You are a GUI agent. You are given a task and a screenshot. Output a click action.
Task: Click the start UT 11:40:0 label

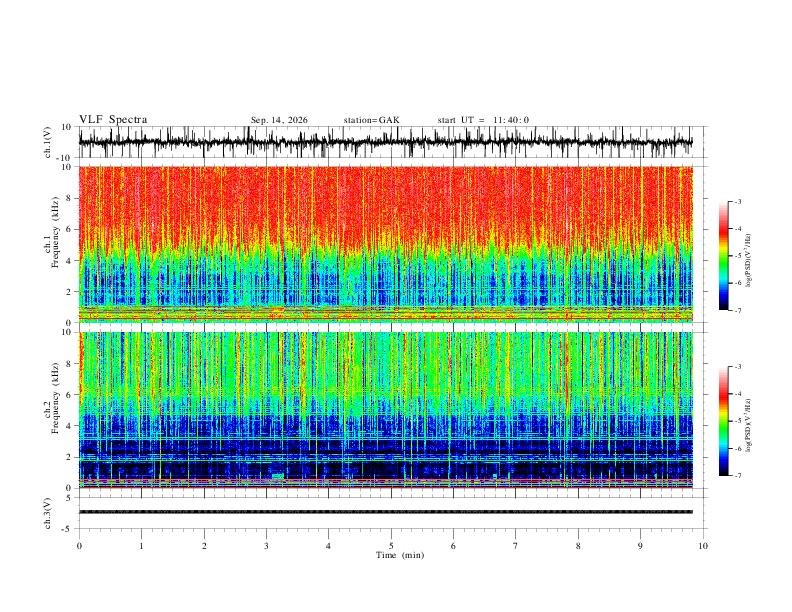pos(483,120)
